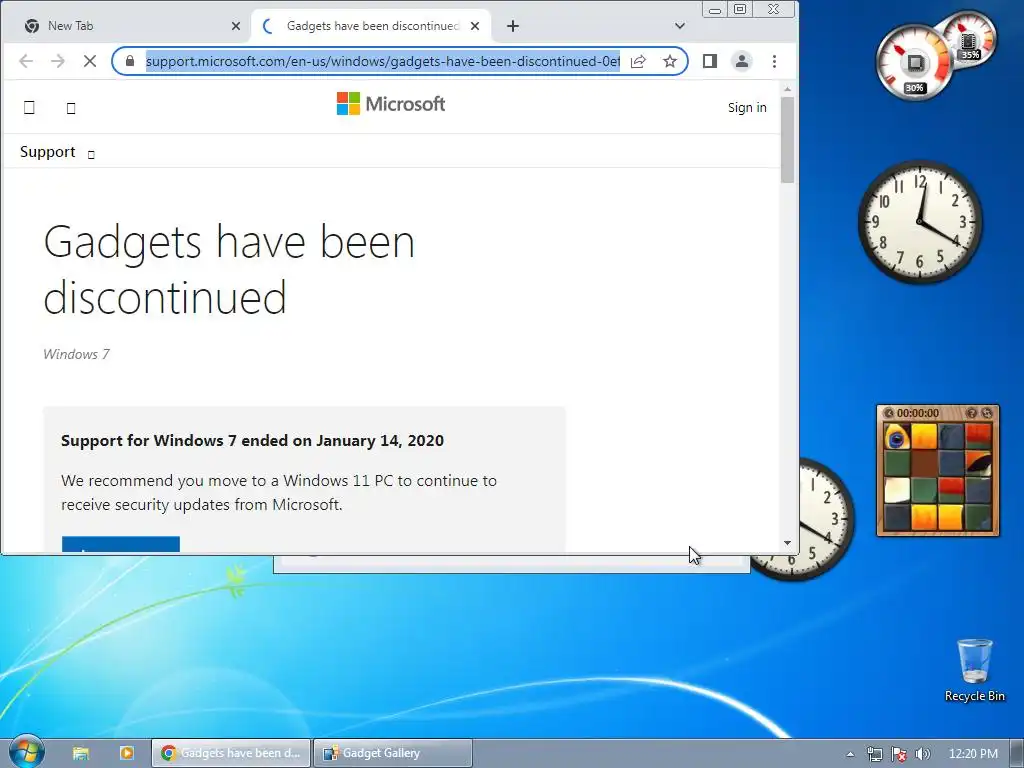Close the New Tab tab
The image size is (1024, 768).
[x=236, y=26]
